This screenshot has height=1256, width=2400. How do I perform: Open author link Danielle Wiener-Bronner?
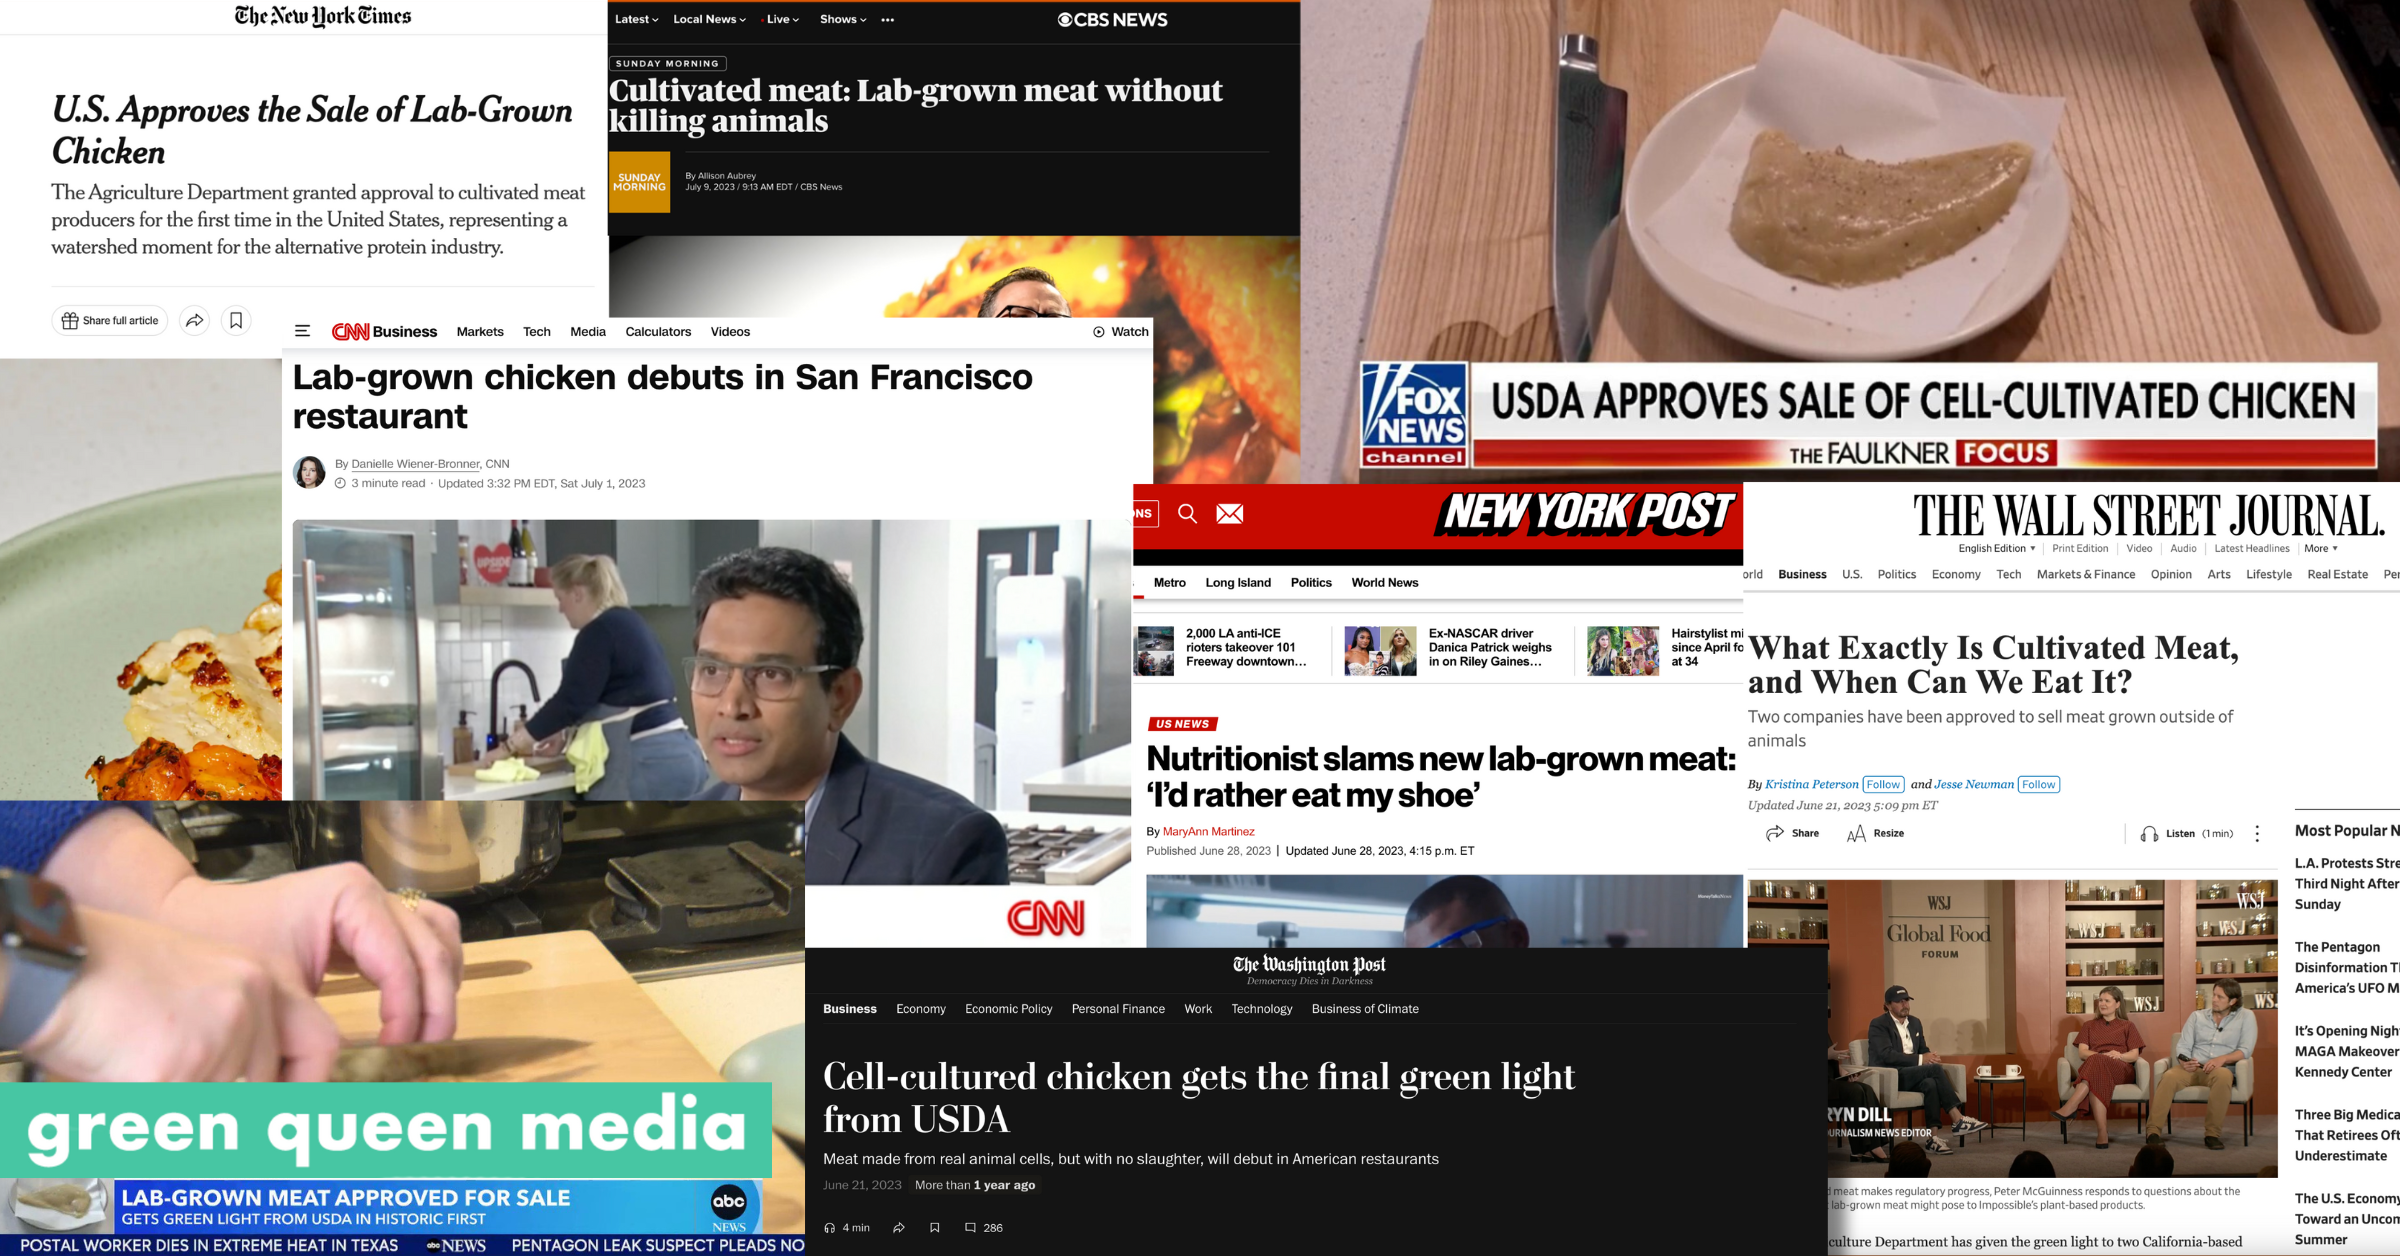click(x=415, y=463)
